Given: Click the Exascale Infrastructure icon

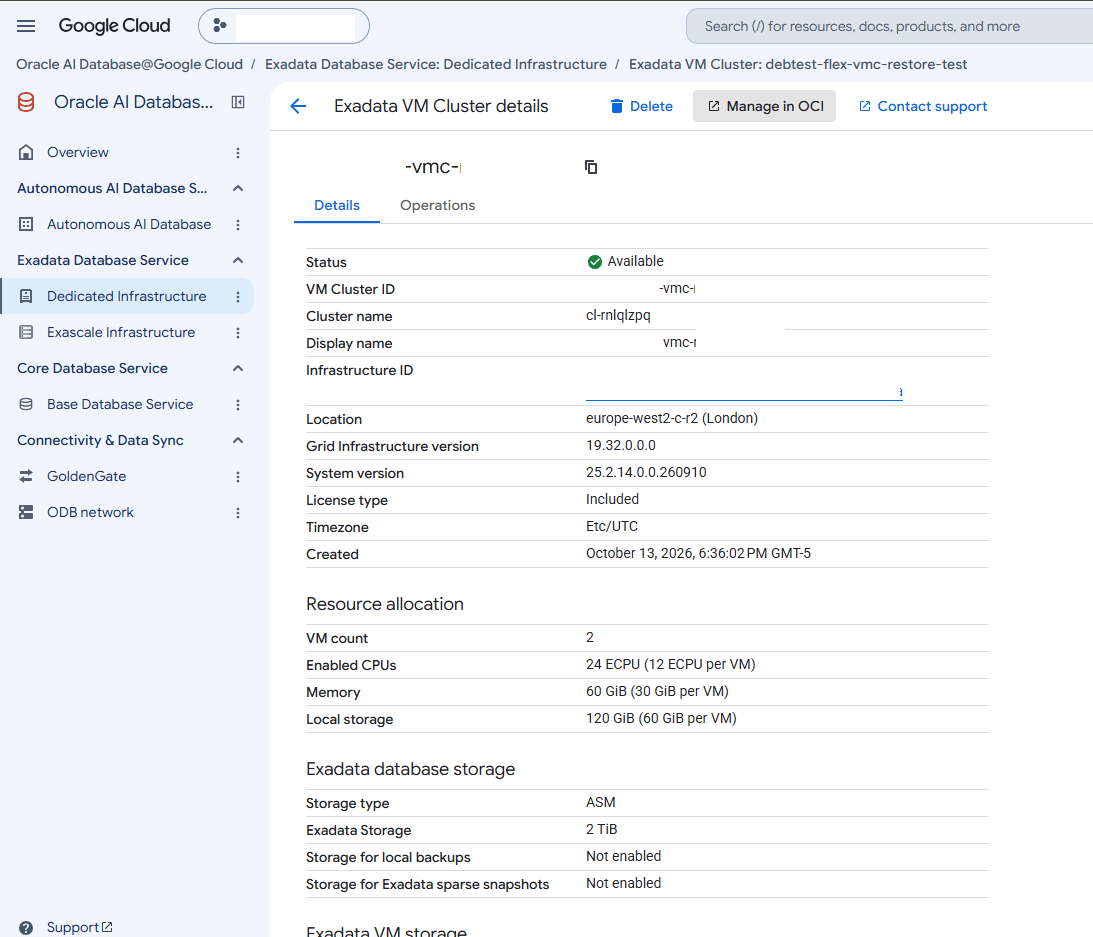Looking at the screenshot, I should (26, 333).
